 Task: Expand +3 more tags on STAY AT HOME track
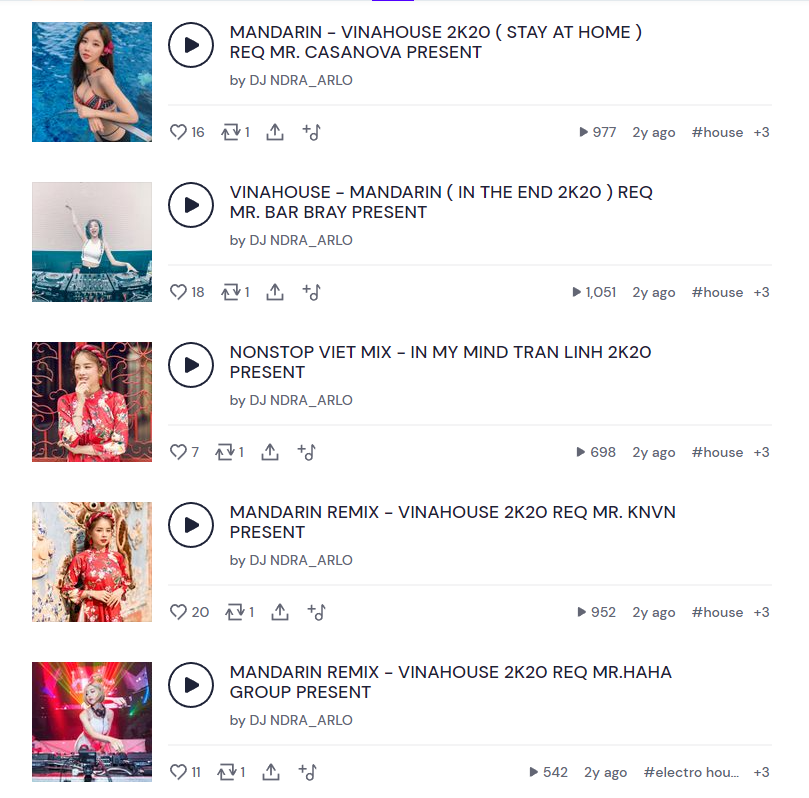[762, 132]
